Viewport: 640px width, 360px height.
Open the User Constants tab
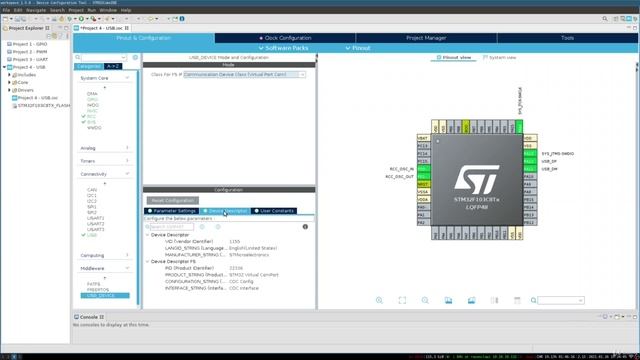274,211
